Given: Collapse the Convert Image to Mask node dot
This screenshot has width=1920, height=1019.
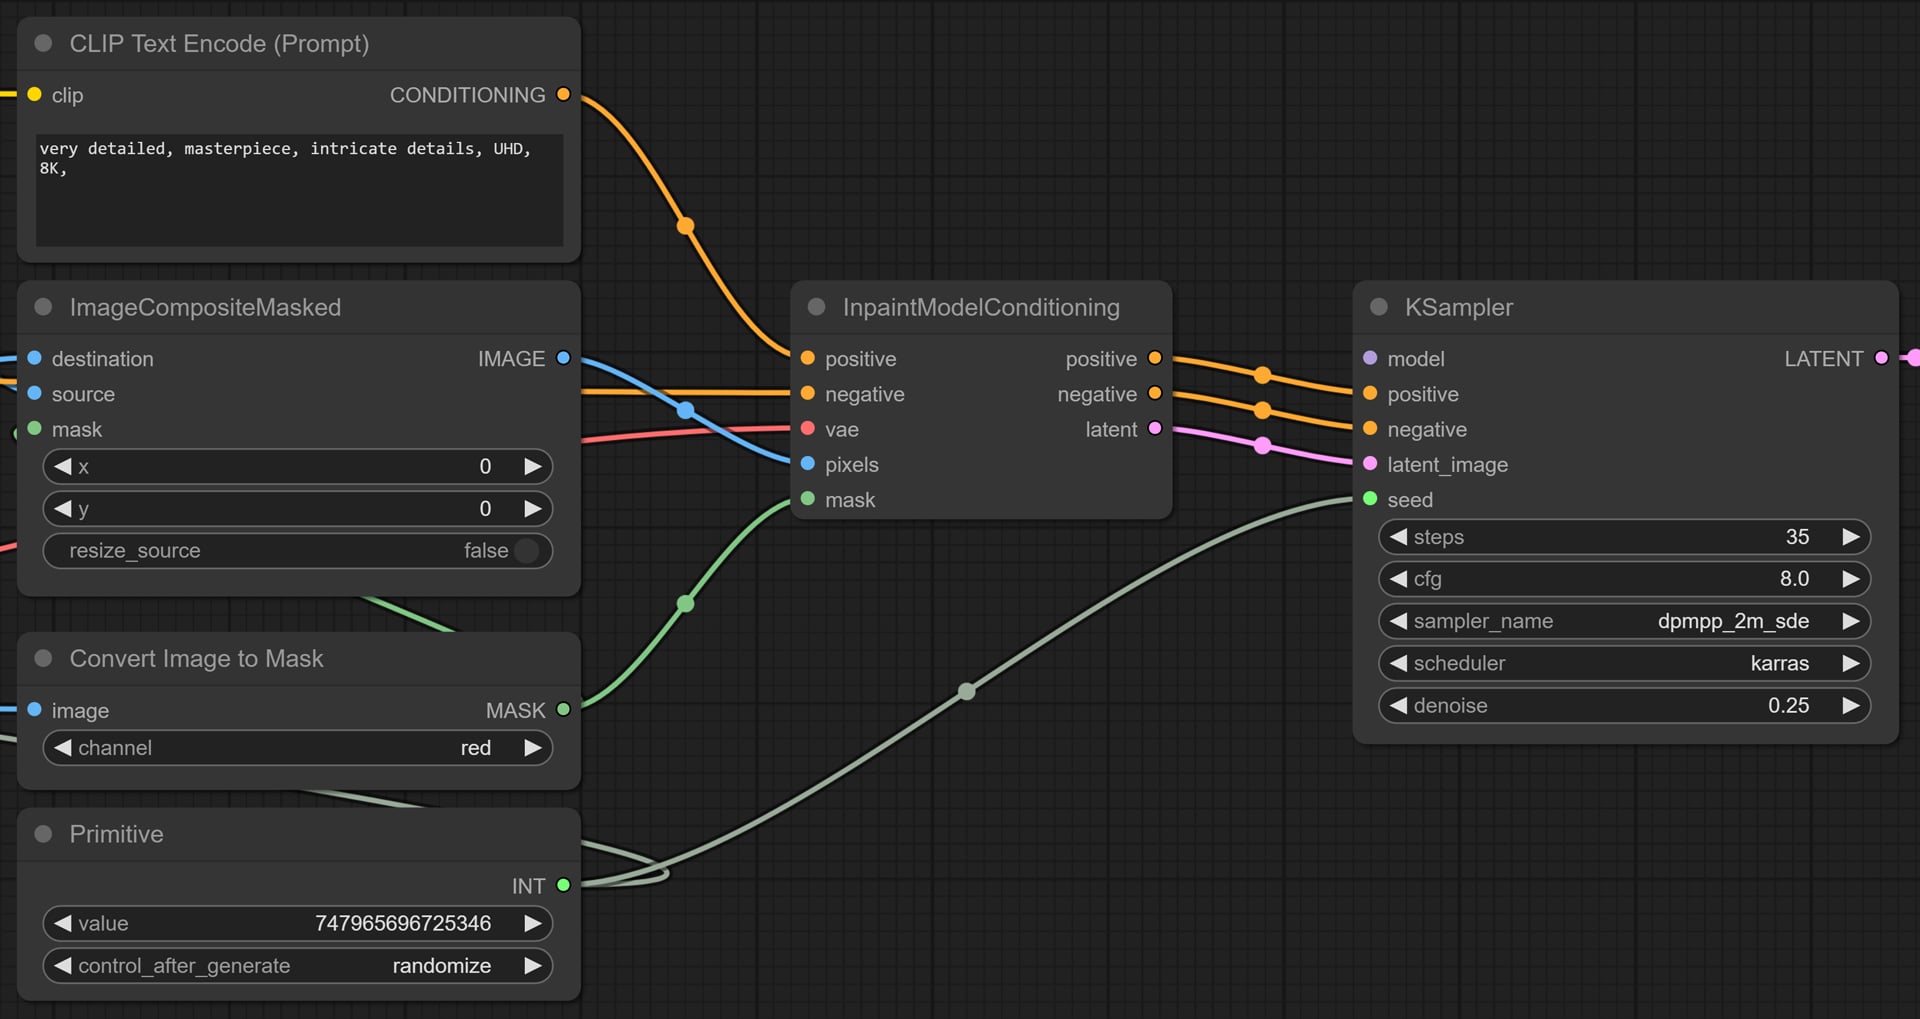Looking at the screenshot, I should 43,658.
